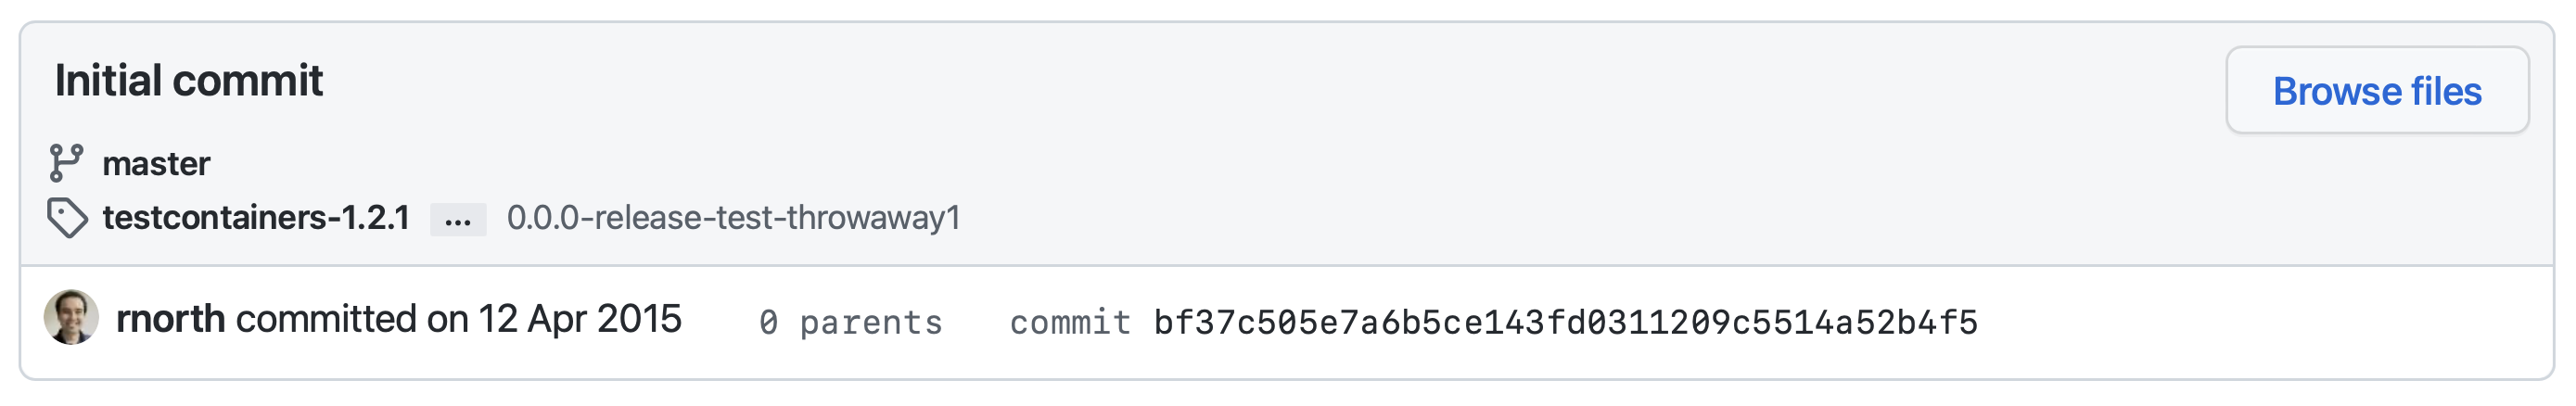Open the testcontainers-1.2.1 tag
The image size is (2576, 406).
[256, 217]
